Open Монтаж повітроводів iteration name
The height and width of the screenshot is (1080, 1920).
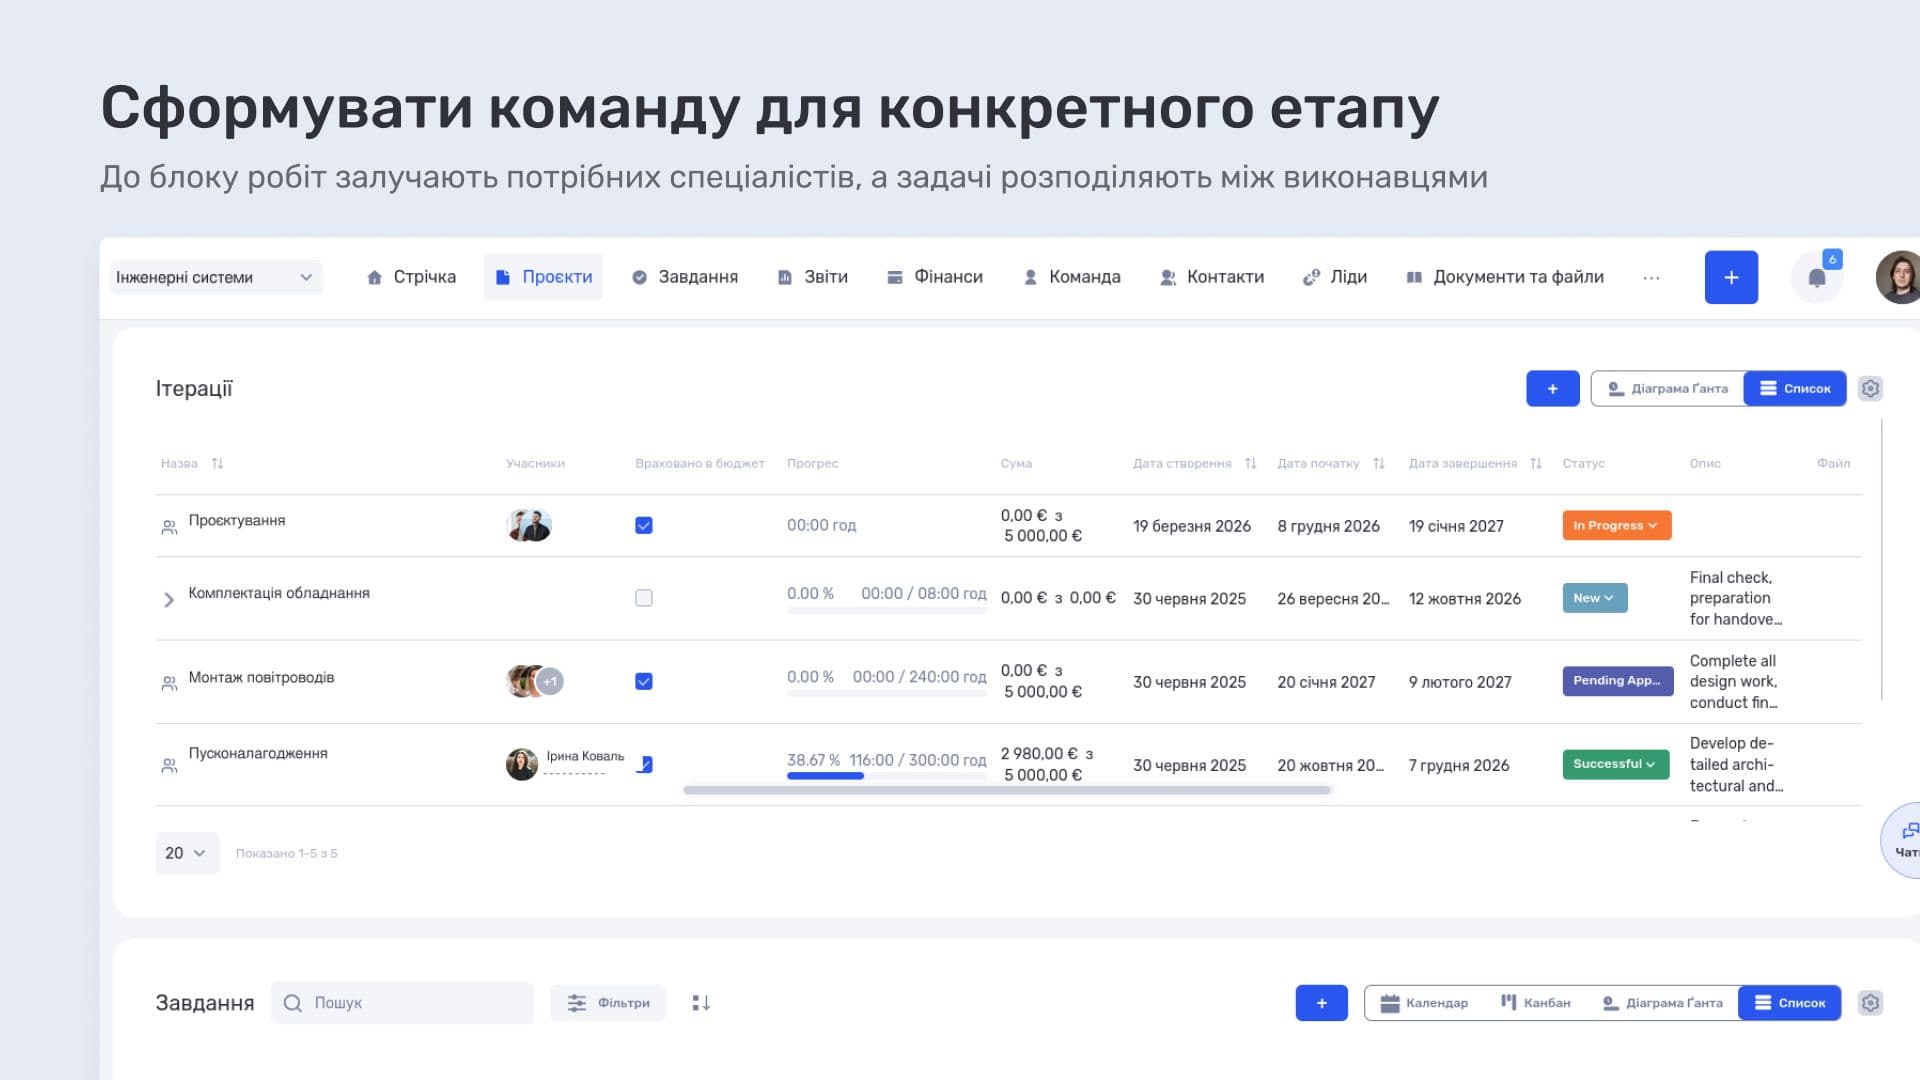click(261, 678)
